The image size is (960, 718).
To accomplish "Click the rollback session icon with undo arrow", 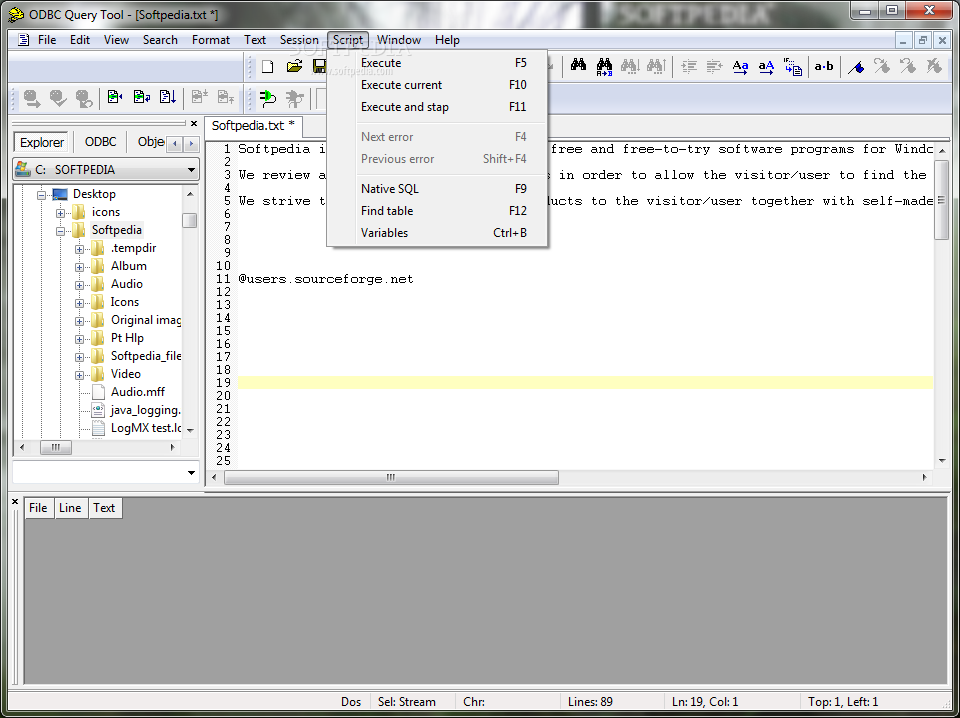I will [x=84, y=98].
